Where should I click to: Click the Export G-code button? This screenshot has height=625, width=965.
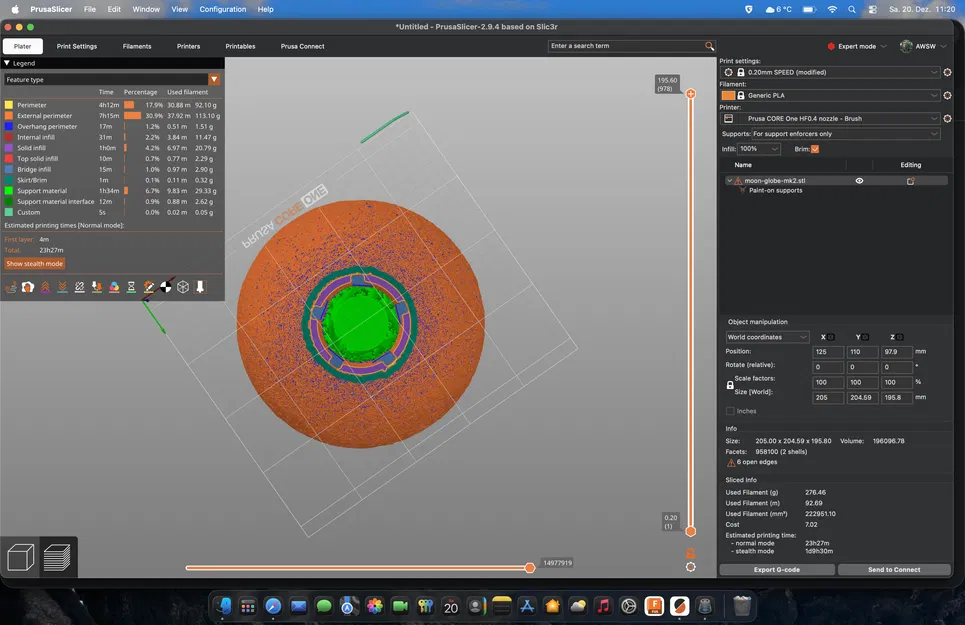[778, 569]
